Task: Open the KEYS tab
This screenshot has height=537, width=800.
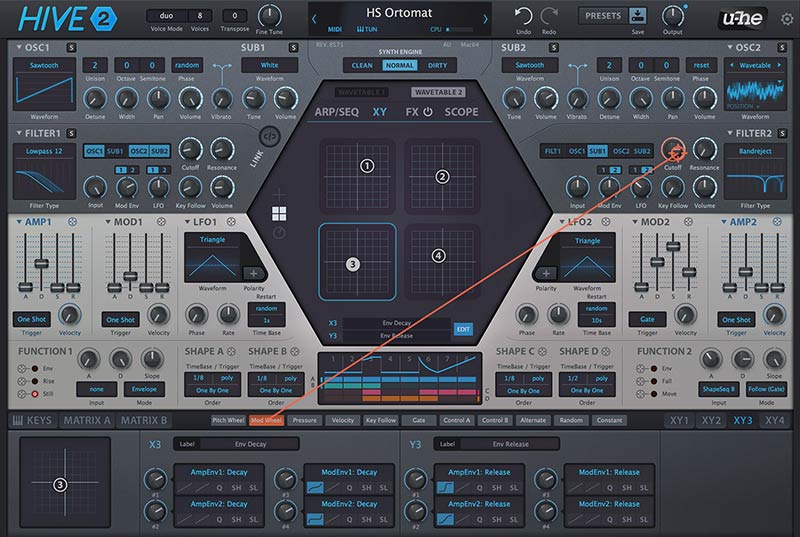Action: tap(32, 420)
